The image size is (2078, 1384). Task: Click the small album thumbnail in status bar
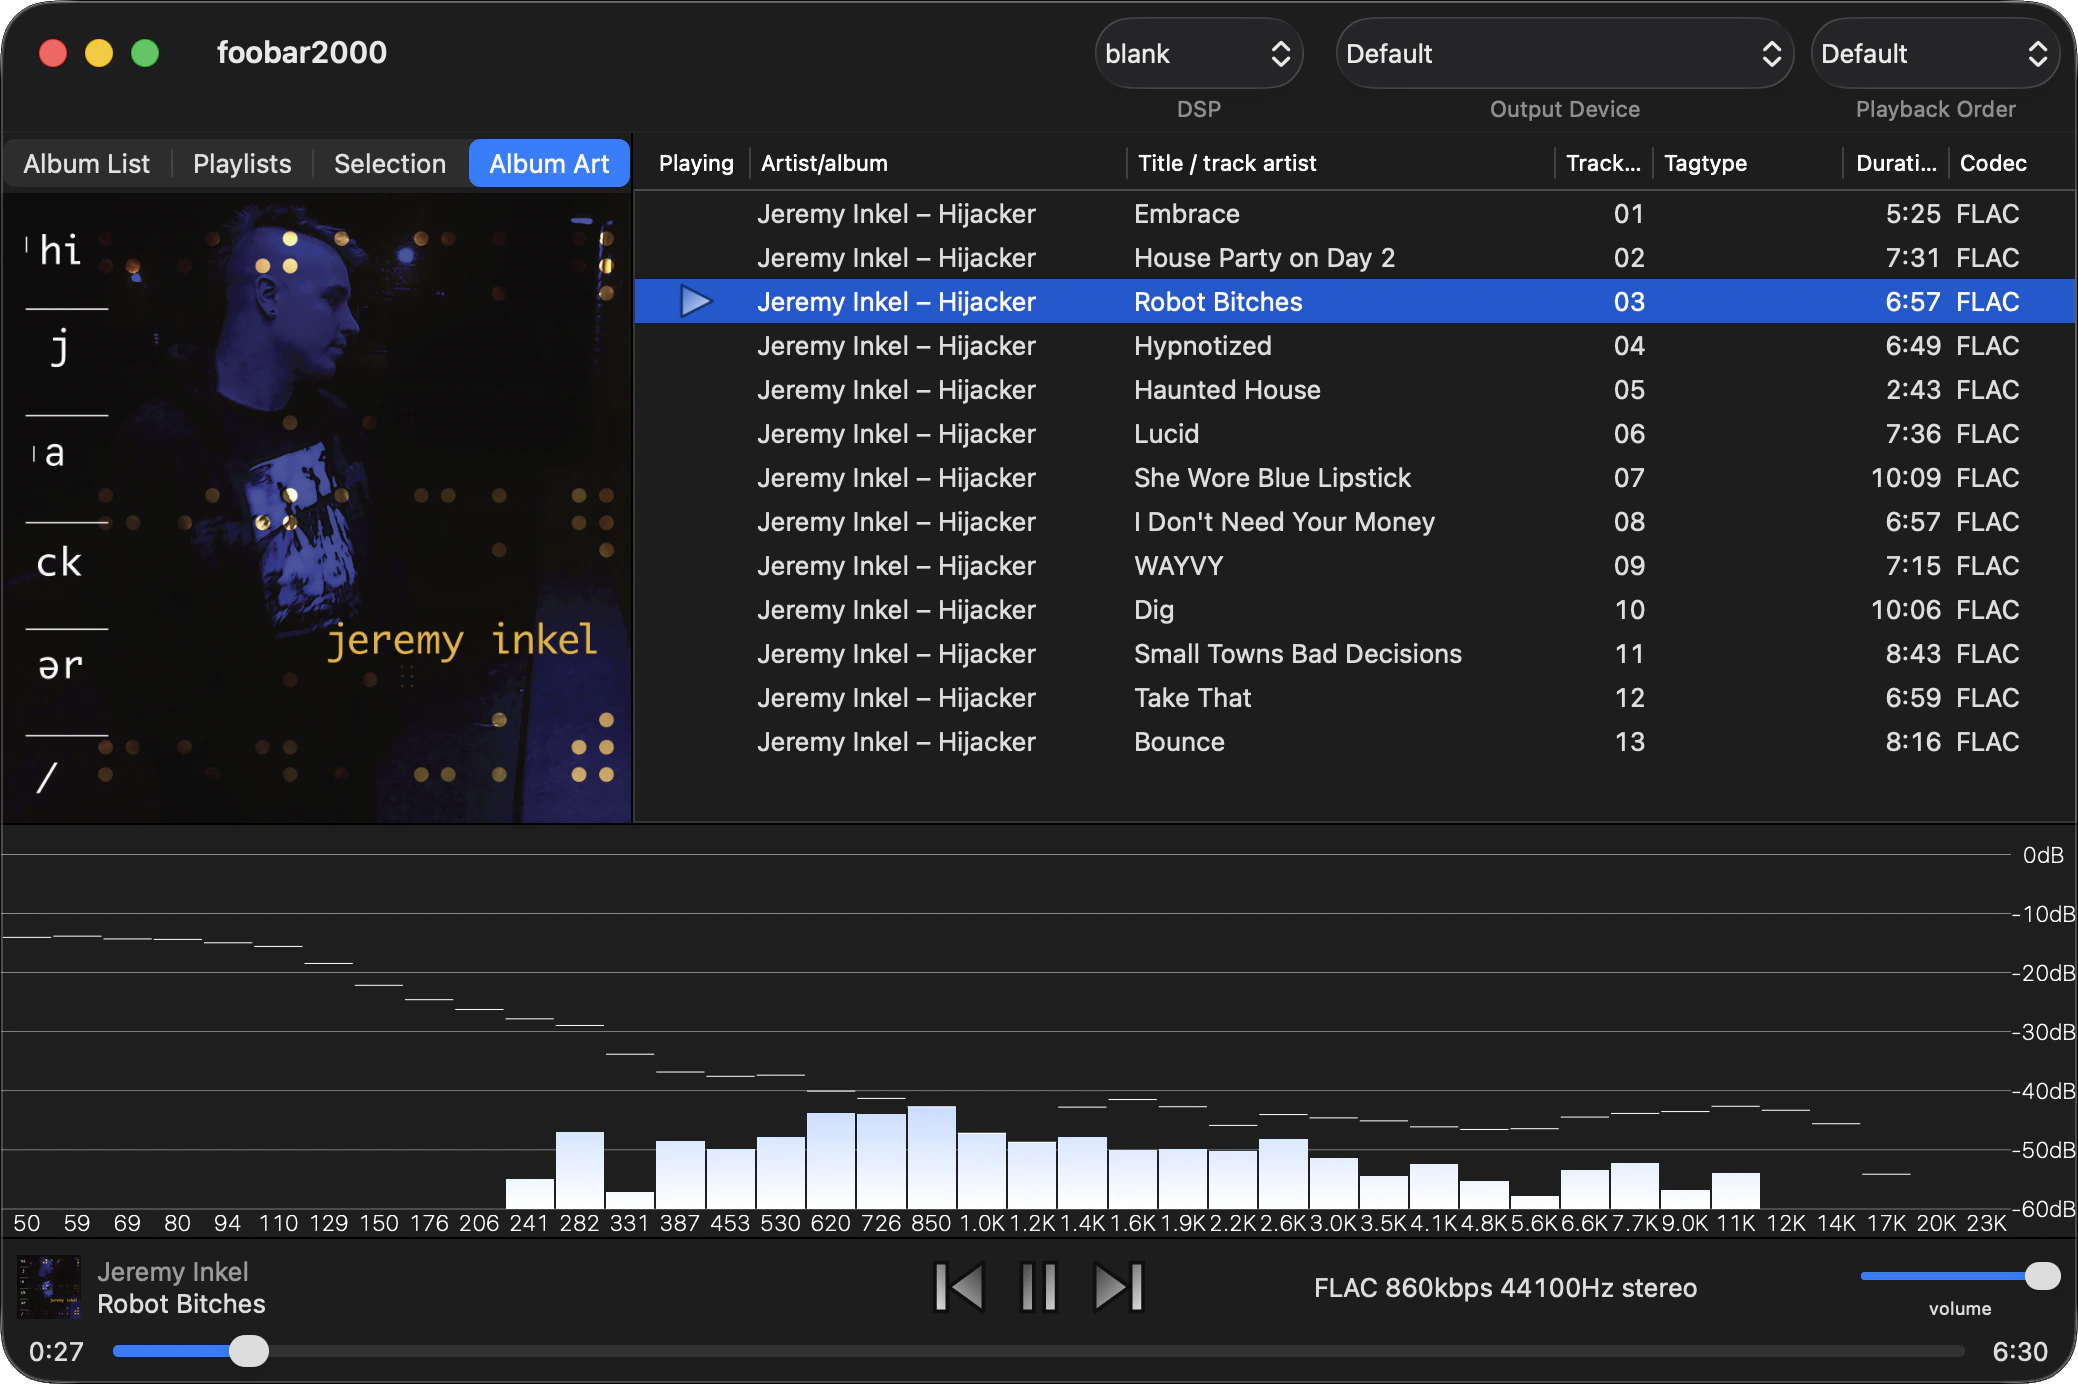(x=49, y=1287)
